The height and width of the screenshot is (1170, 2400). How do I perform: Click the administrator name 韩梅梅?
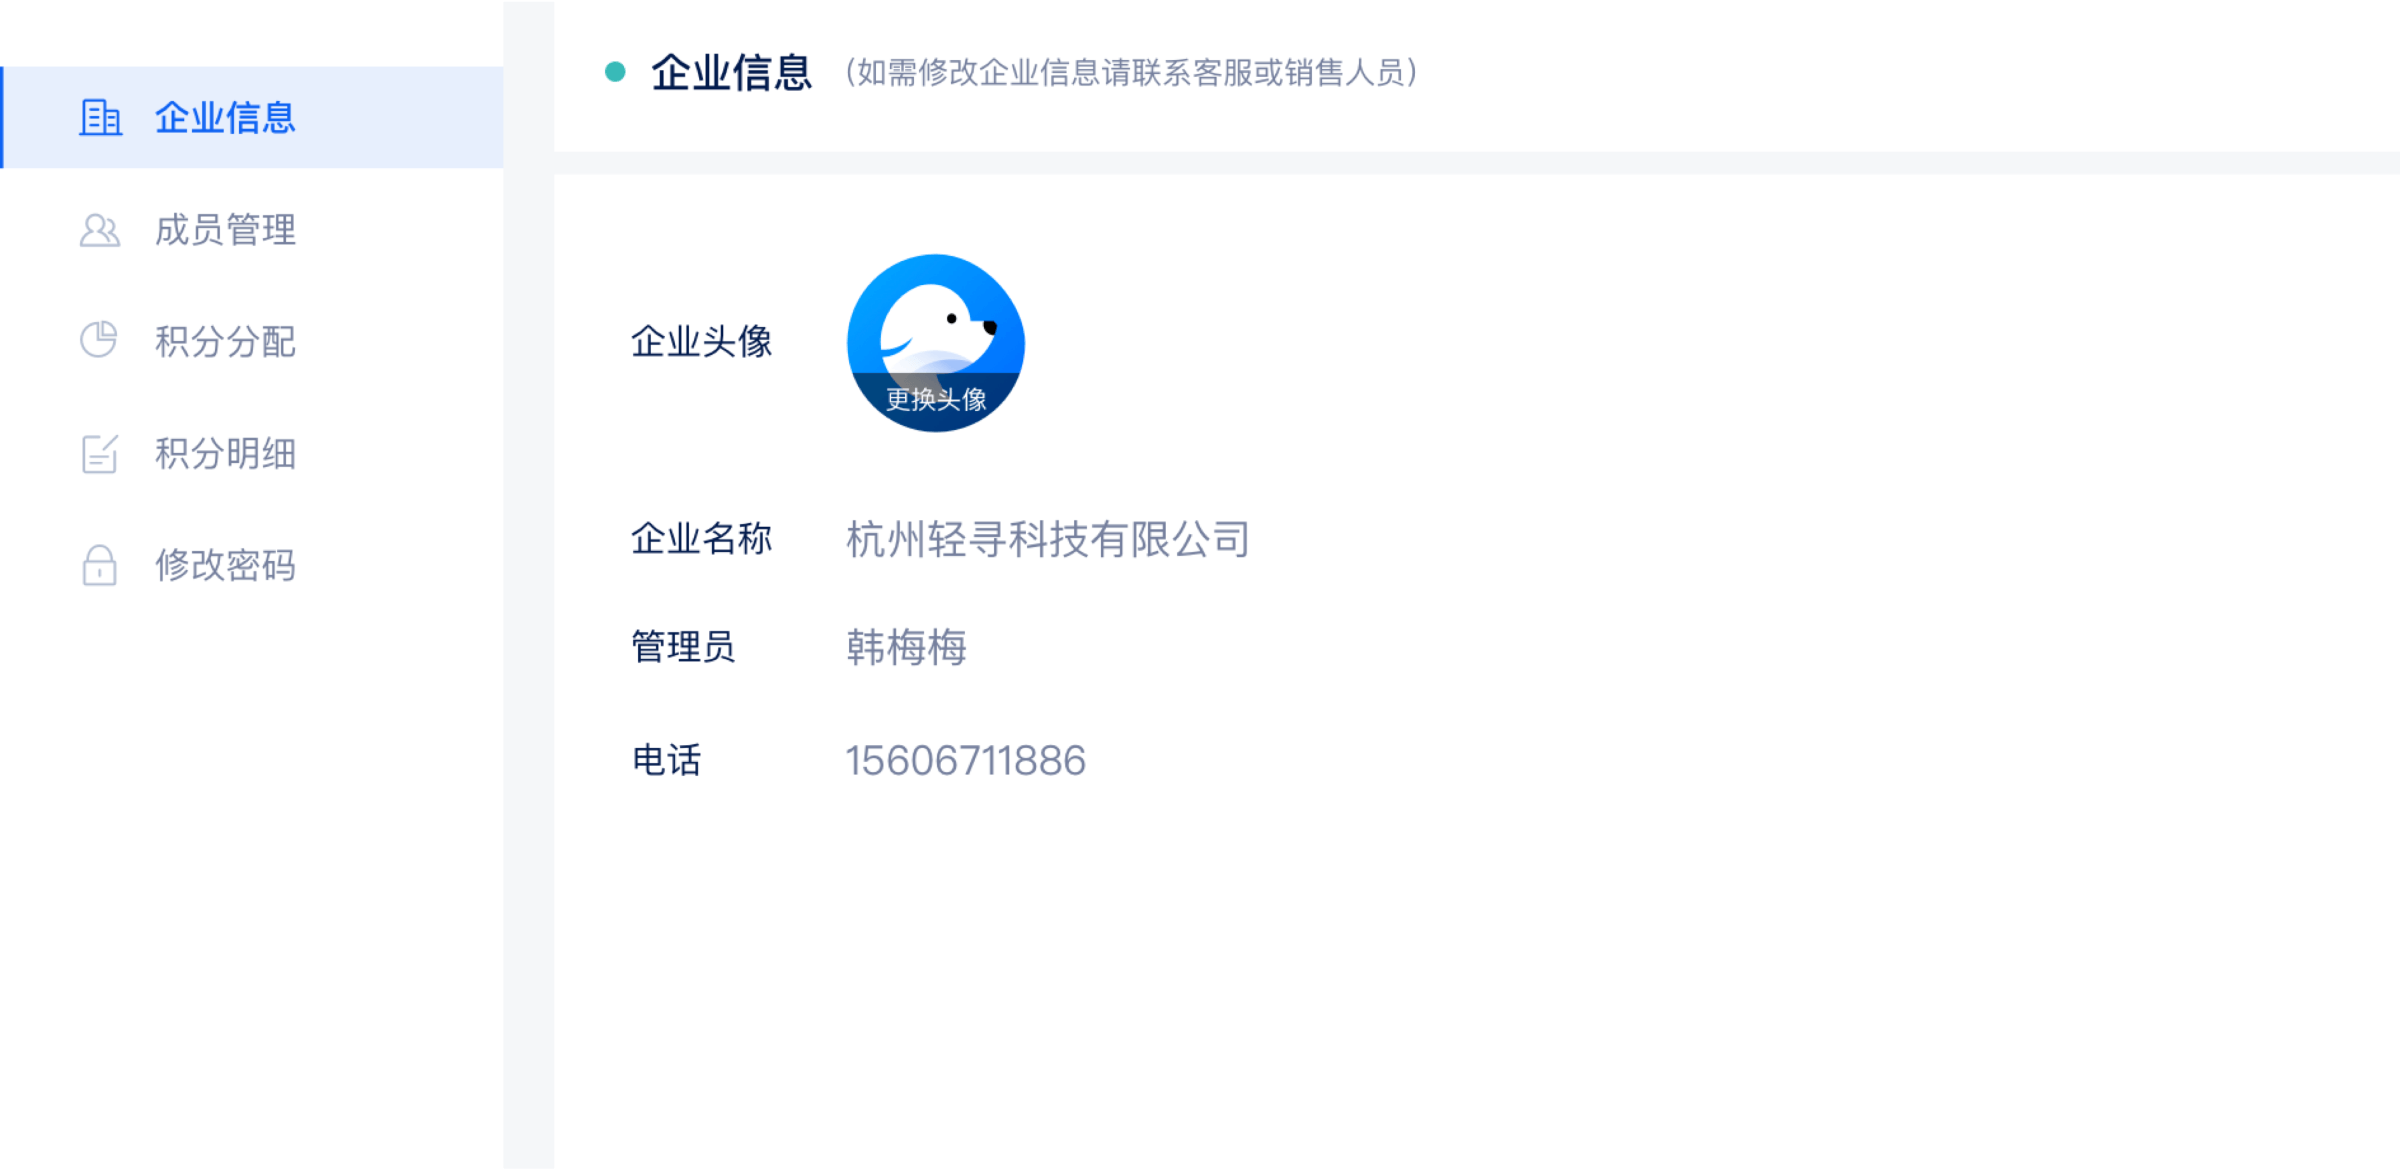pos(907,647)
